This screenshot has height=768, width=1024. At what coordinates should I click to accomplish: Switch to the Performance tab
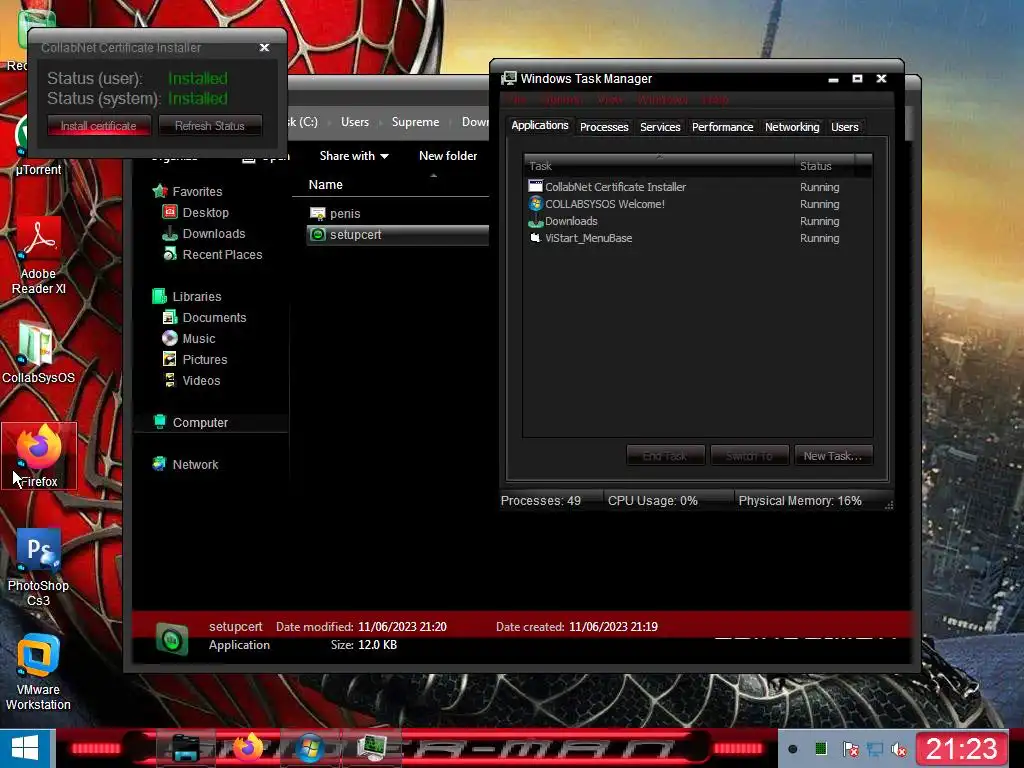(722, 127)
